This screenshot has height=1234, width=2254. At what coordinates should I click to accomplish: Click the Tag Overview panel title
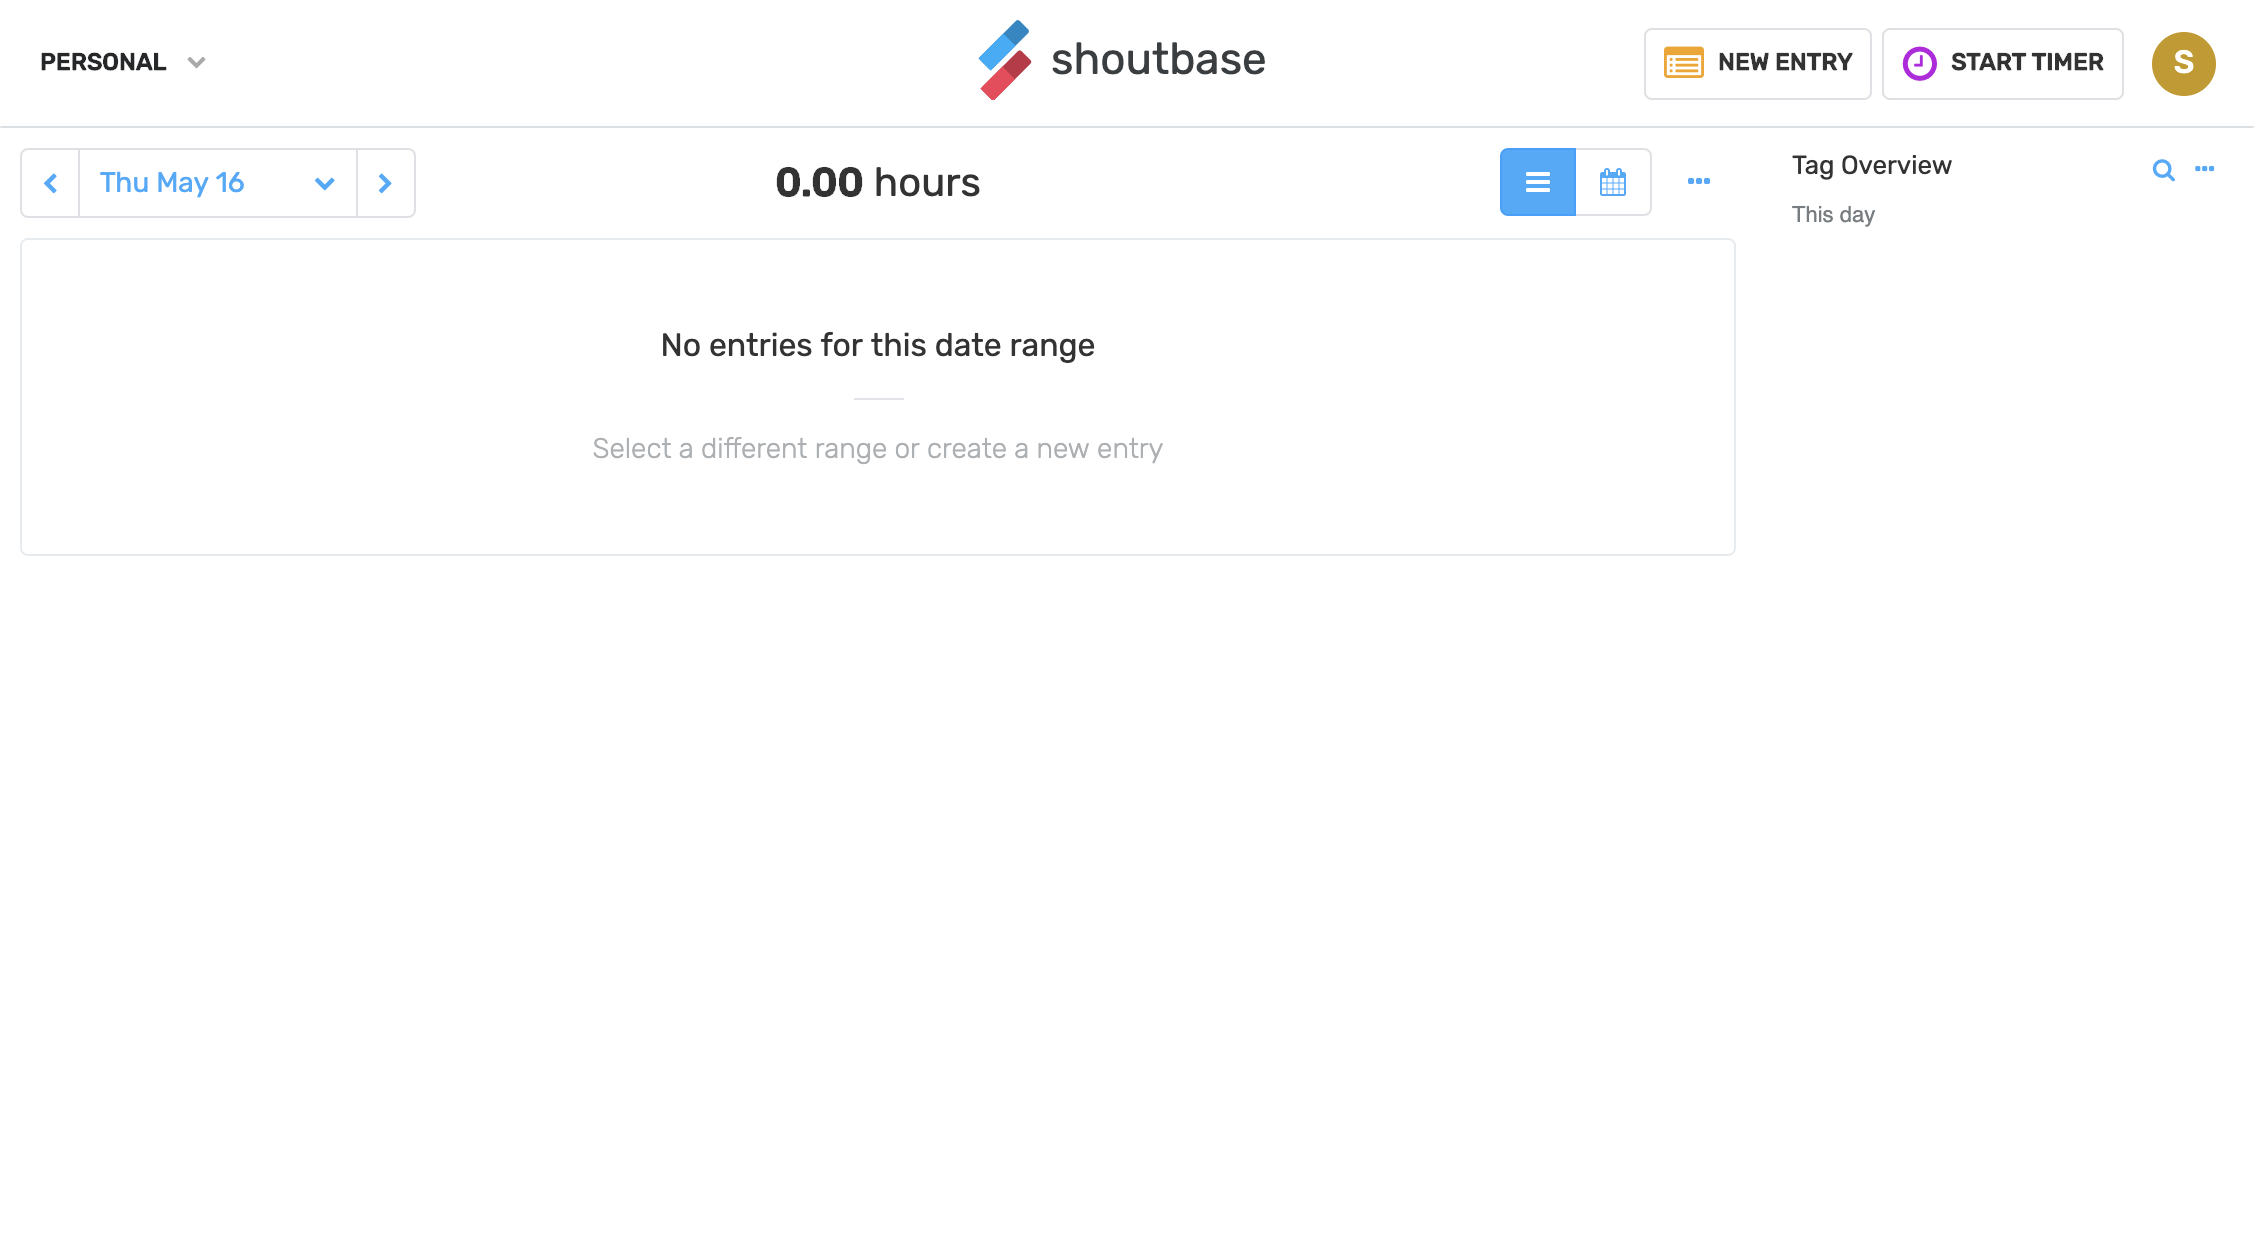tap(1871, 164)
